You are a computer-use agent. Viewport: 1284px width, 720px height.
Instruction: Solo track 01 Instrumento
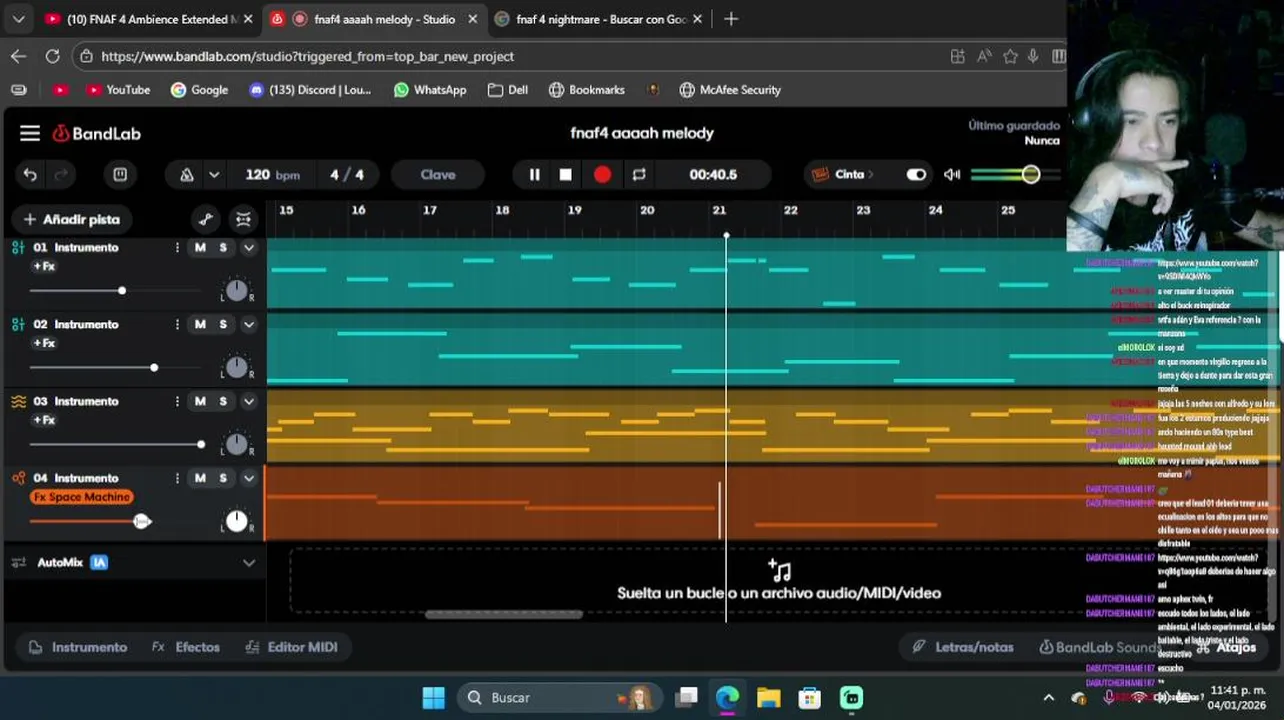(223, 247)
